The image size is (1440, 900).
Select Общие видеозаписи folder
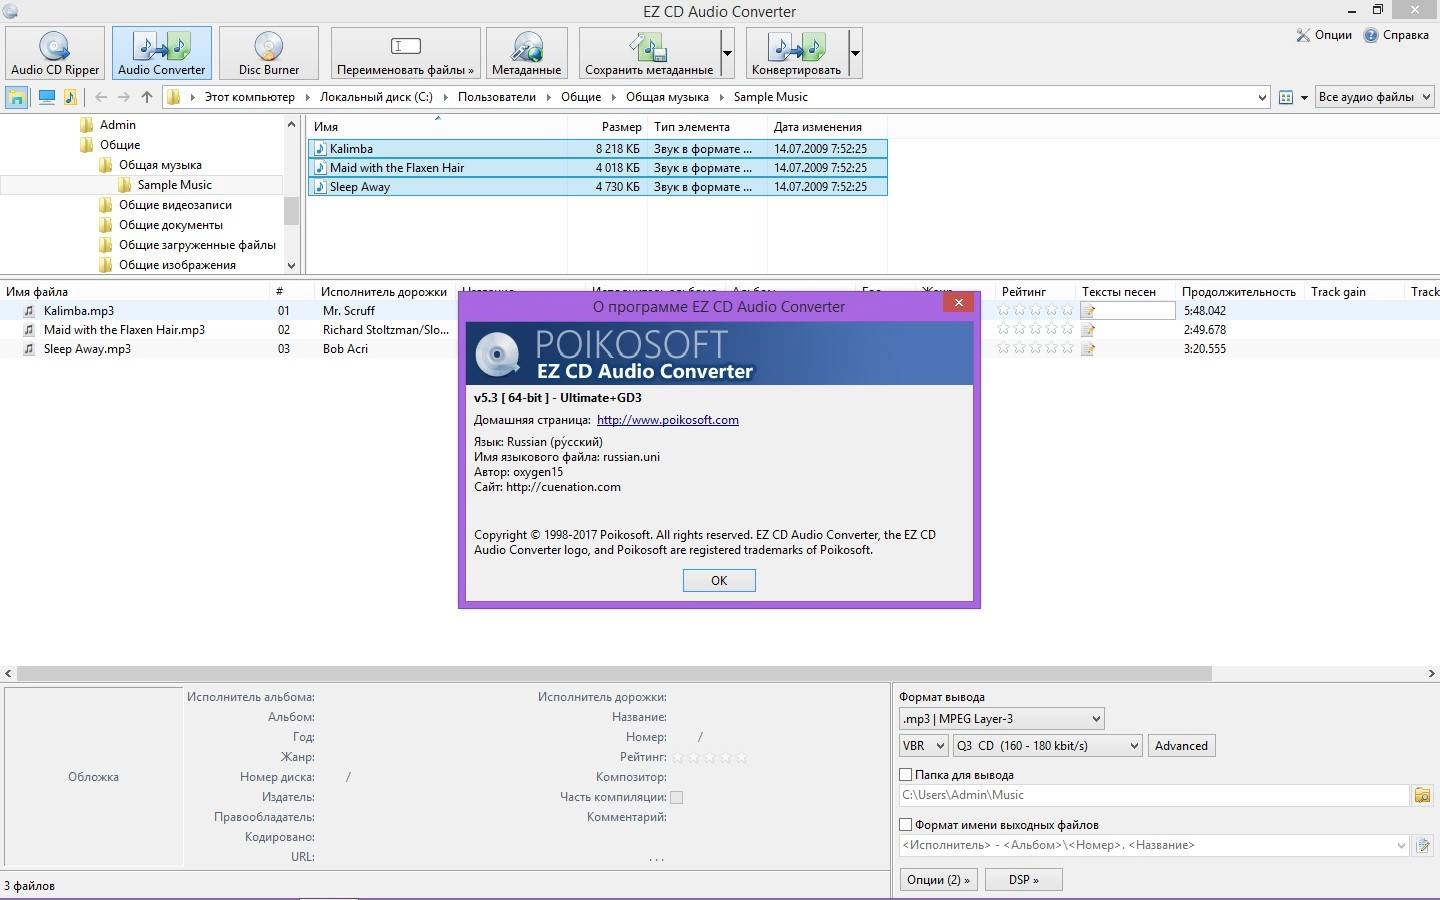[x=175, y=205]
